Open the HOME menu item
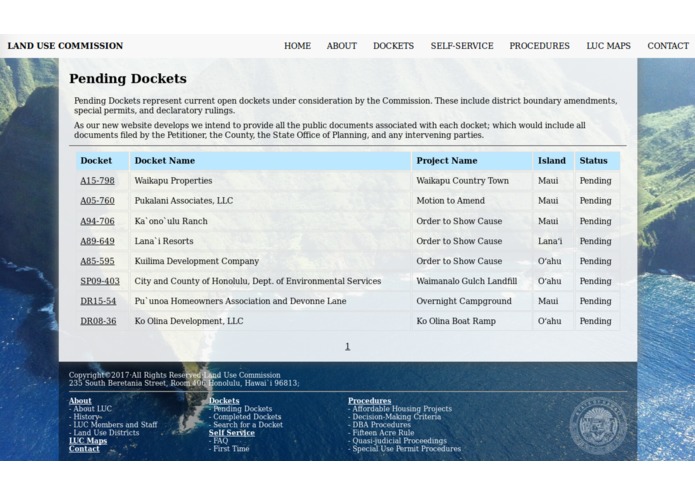The width and height of the screenshot is (695, 494). (x=297, y=46)
